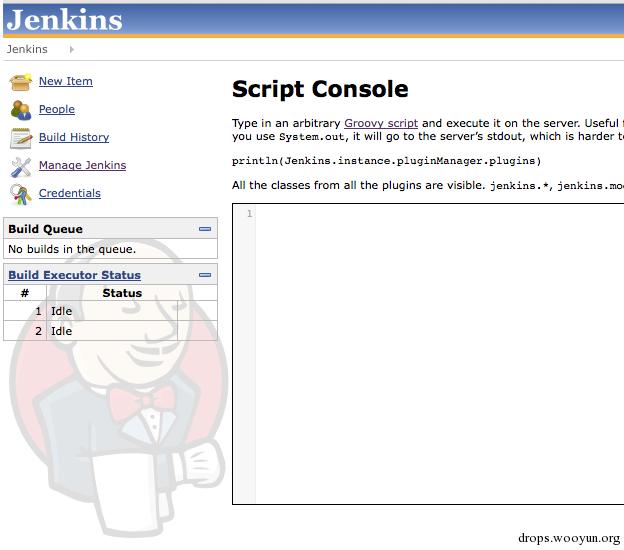Click the println example code line
The image size is (624, 550).
[386, 161]
